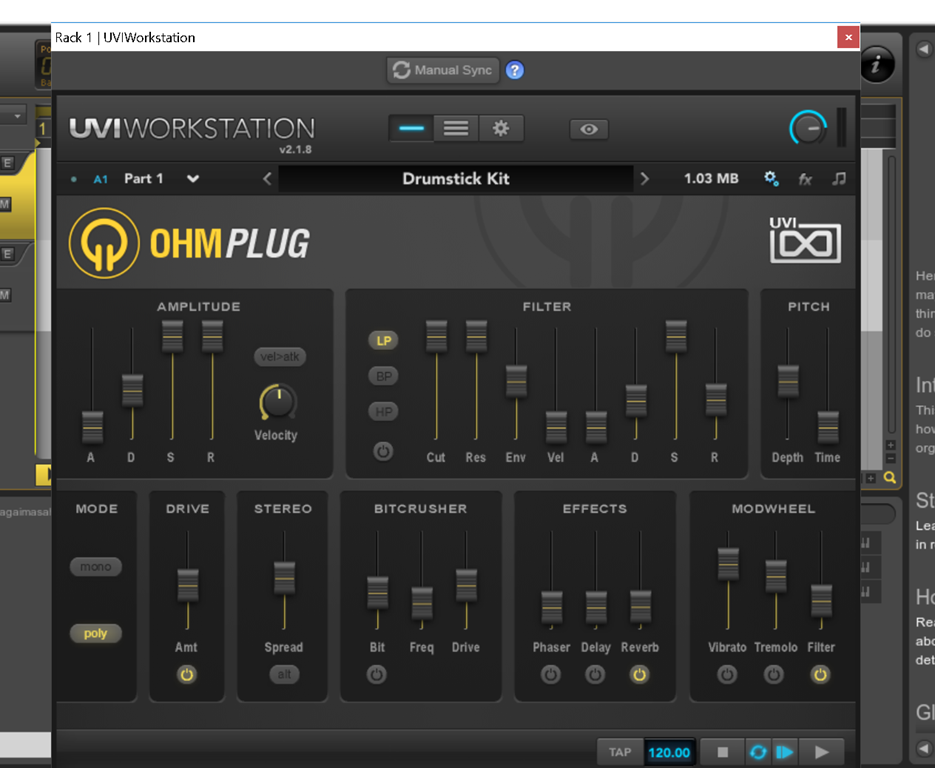This screenshot has width=935, height=768.
Task: Click the filter Res slider handle
Action: coord(476,336)
